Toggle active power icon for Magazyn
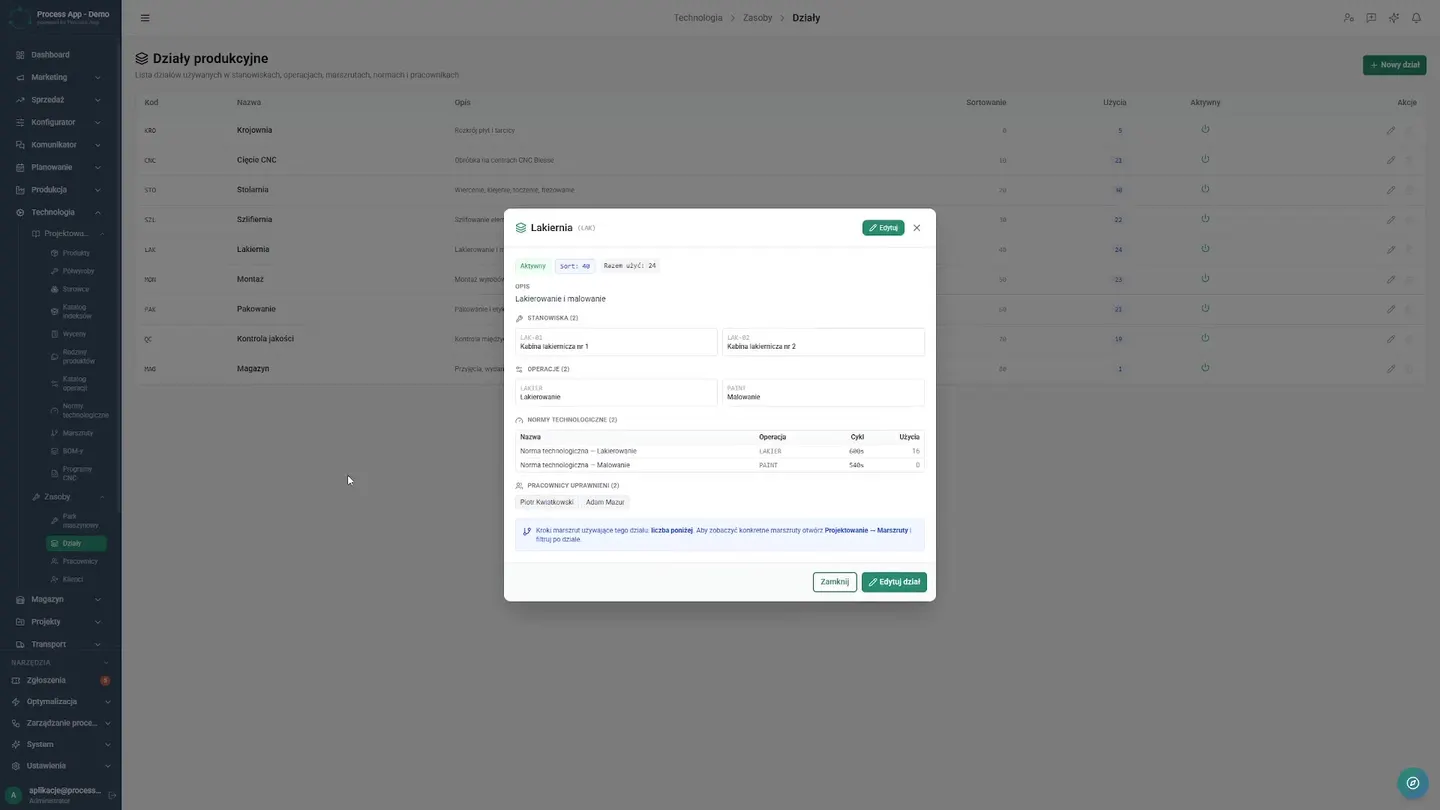 [1205, 368]
